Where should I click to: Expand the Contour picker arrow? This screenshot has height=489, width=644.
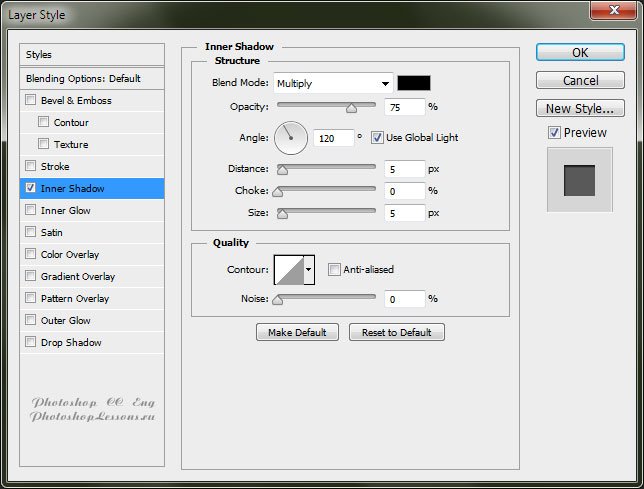pos(309,269)
